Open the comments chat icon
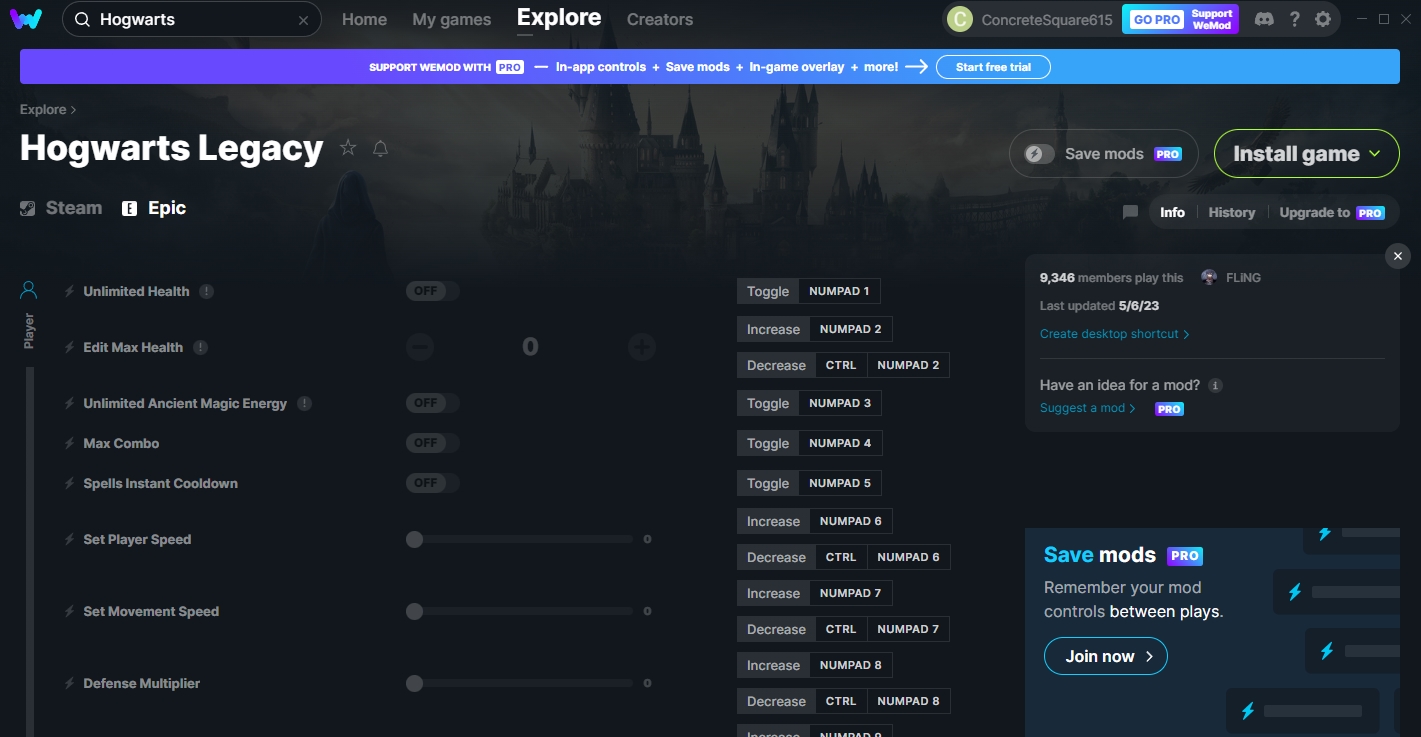 coord(1130,212)
